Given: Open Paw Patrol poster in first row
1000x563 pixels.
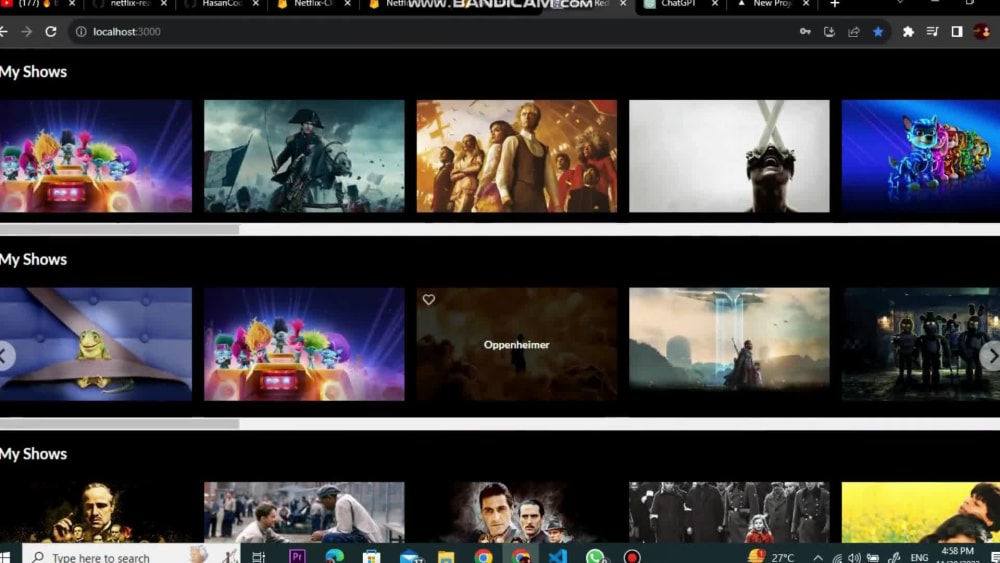Looking at the screenshot, I should coord(920,156).
